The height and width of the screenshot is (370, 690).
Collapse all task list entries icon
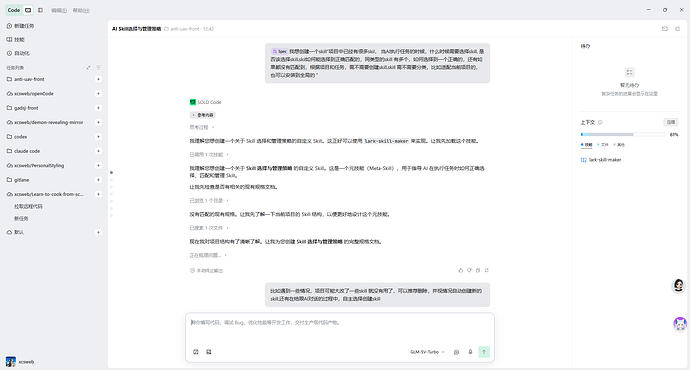tap(88, 68)
